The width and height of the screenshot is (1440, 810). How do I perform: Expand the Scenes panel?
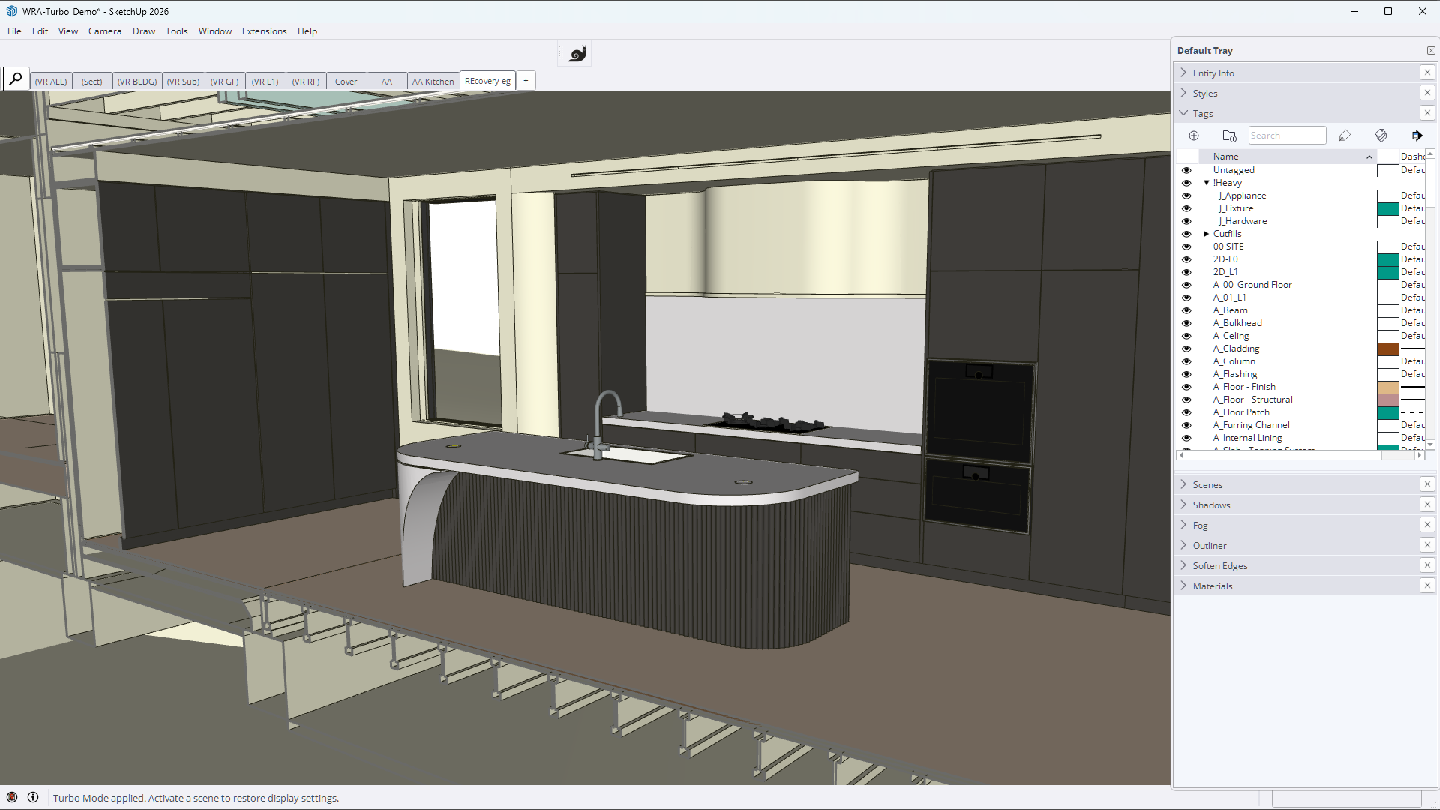point(1184,484)
